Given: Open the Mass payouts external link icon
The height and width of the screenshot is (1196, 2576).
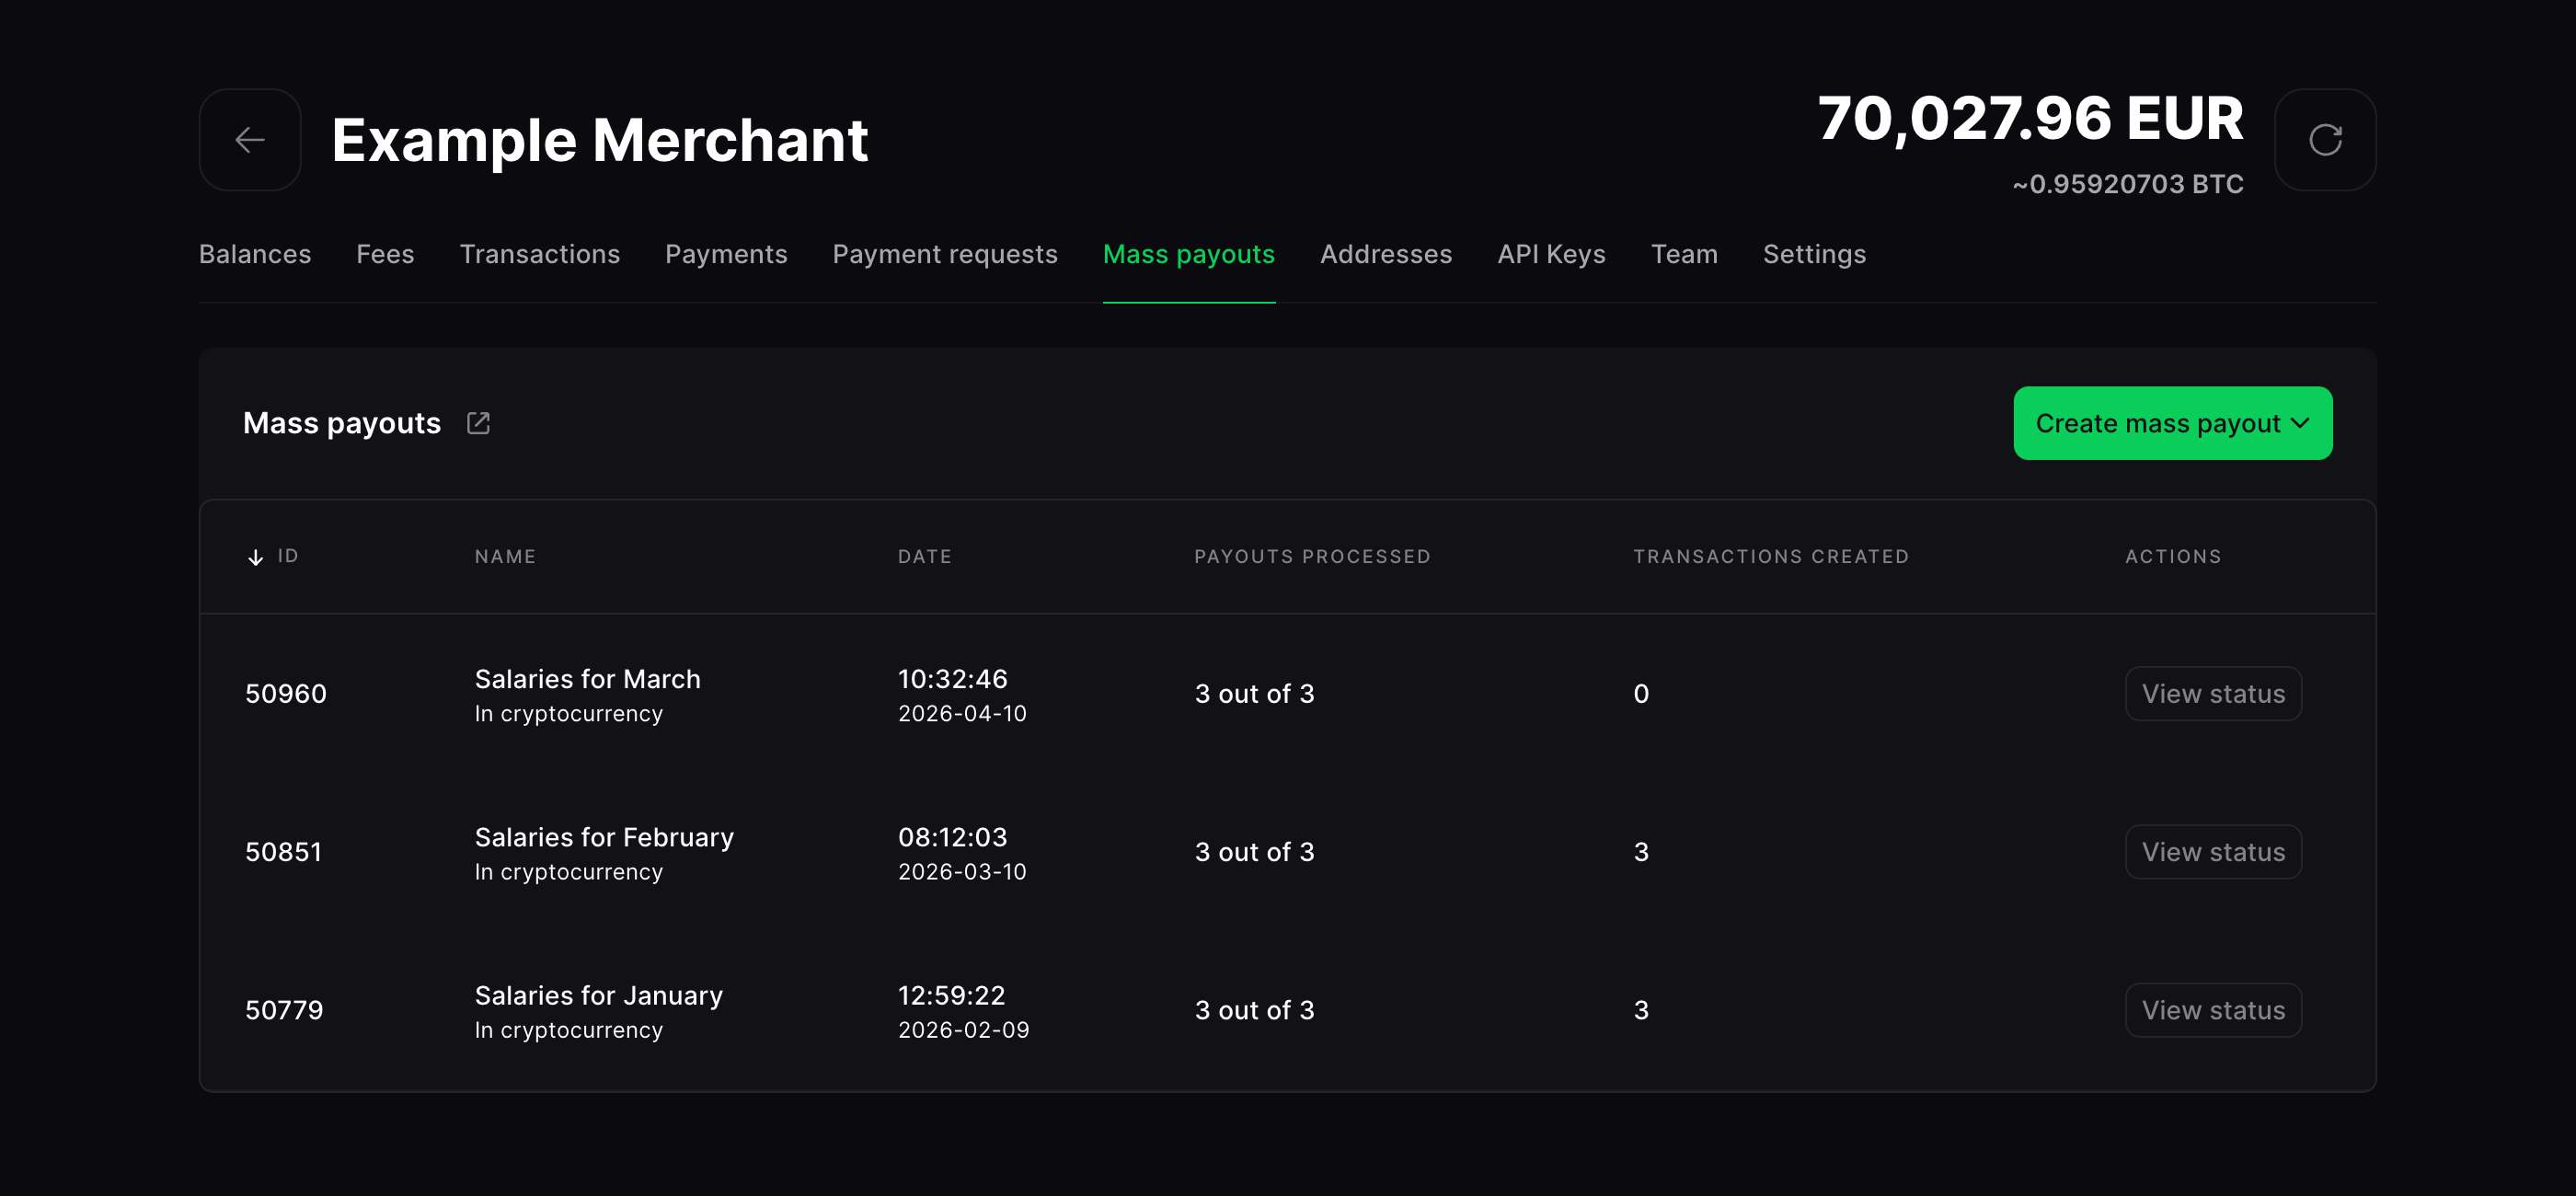Looking at the screenshot, I should [478, 423].
